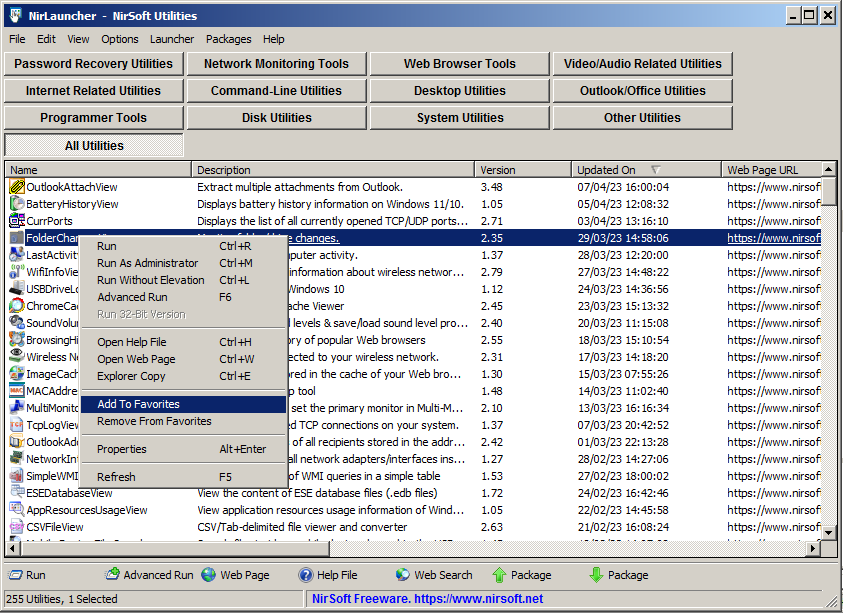Choose Remove From Favorites menu entry

click(x=183, y=421)
